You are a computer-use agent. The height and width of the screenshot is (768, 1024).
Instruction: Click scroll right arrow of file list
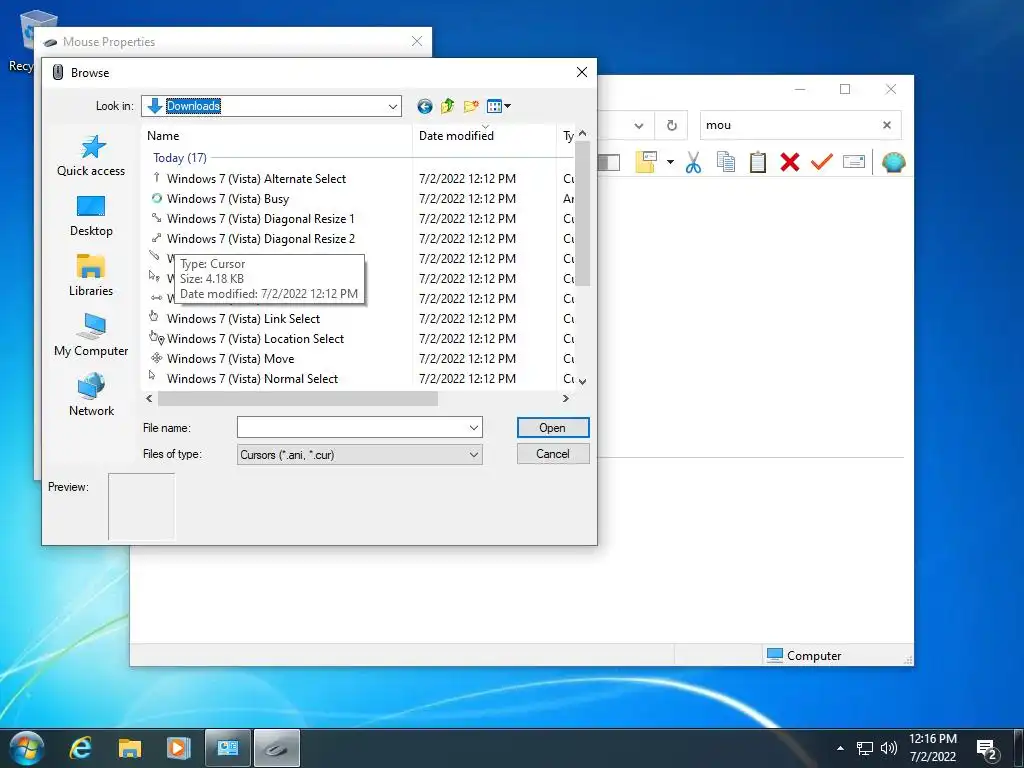(566, 398)
